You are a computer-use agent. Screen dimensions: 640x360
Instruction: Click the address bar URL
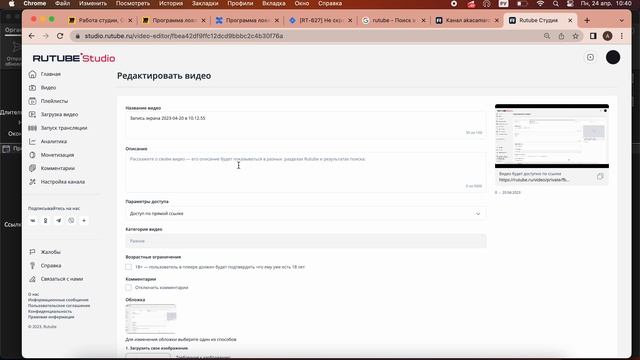184,36
